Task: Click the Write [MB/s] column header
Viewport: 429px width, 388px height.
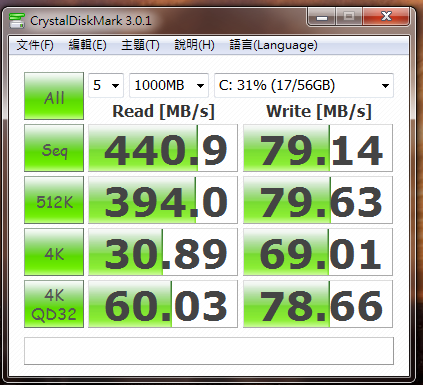Action: [x=319, y=111]
